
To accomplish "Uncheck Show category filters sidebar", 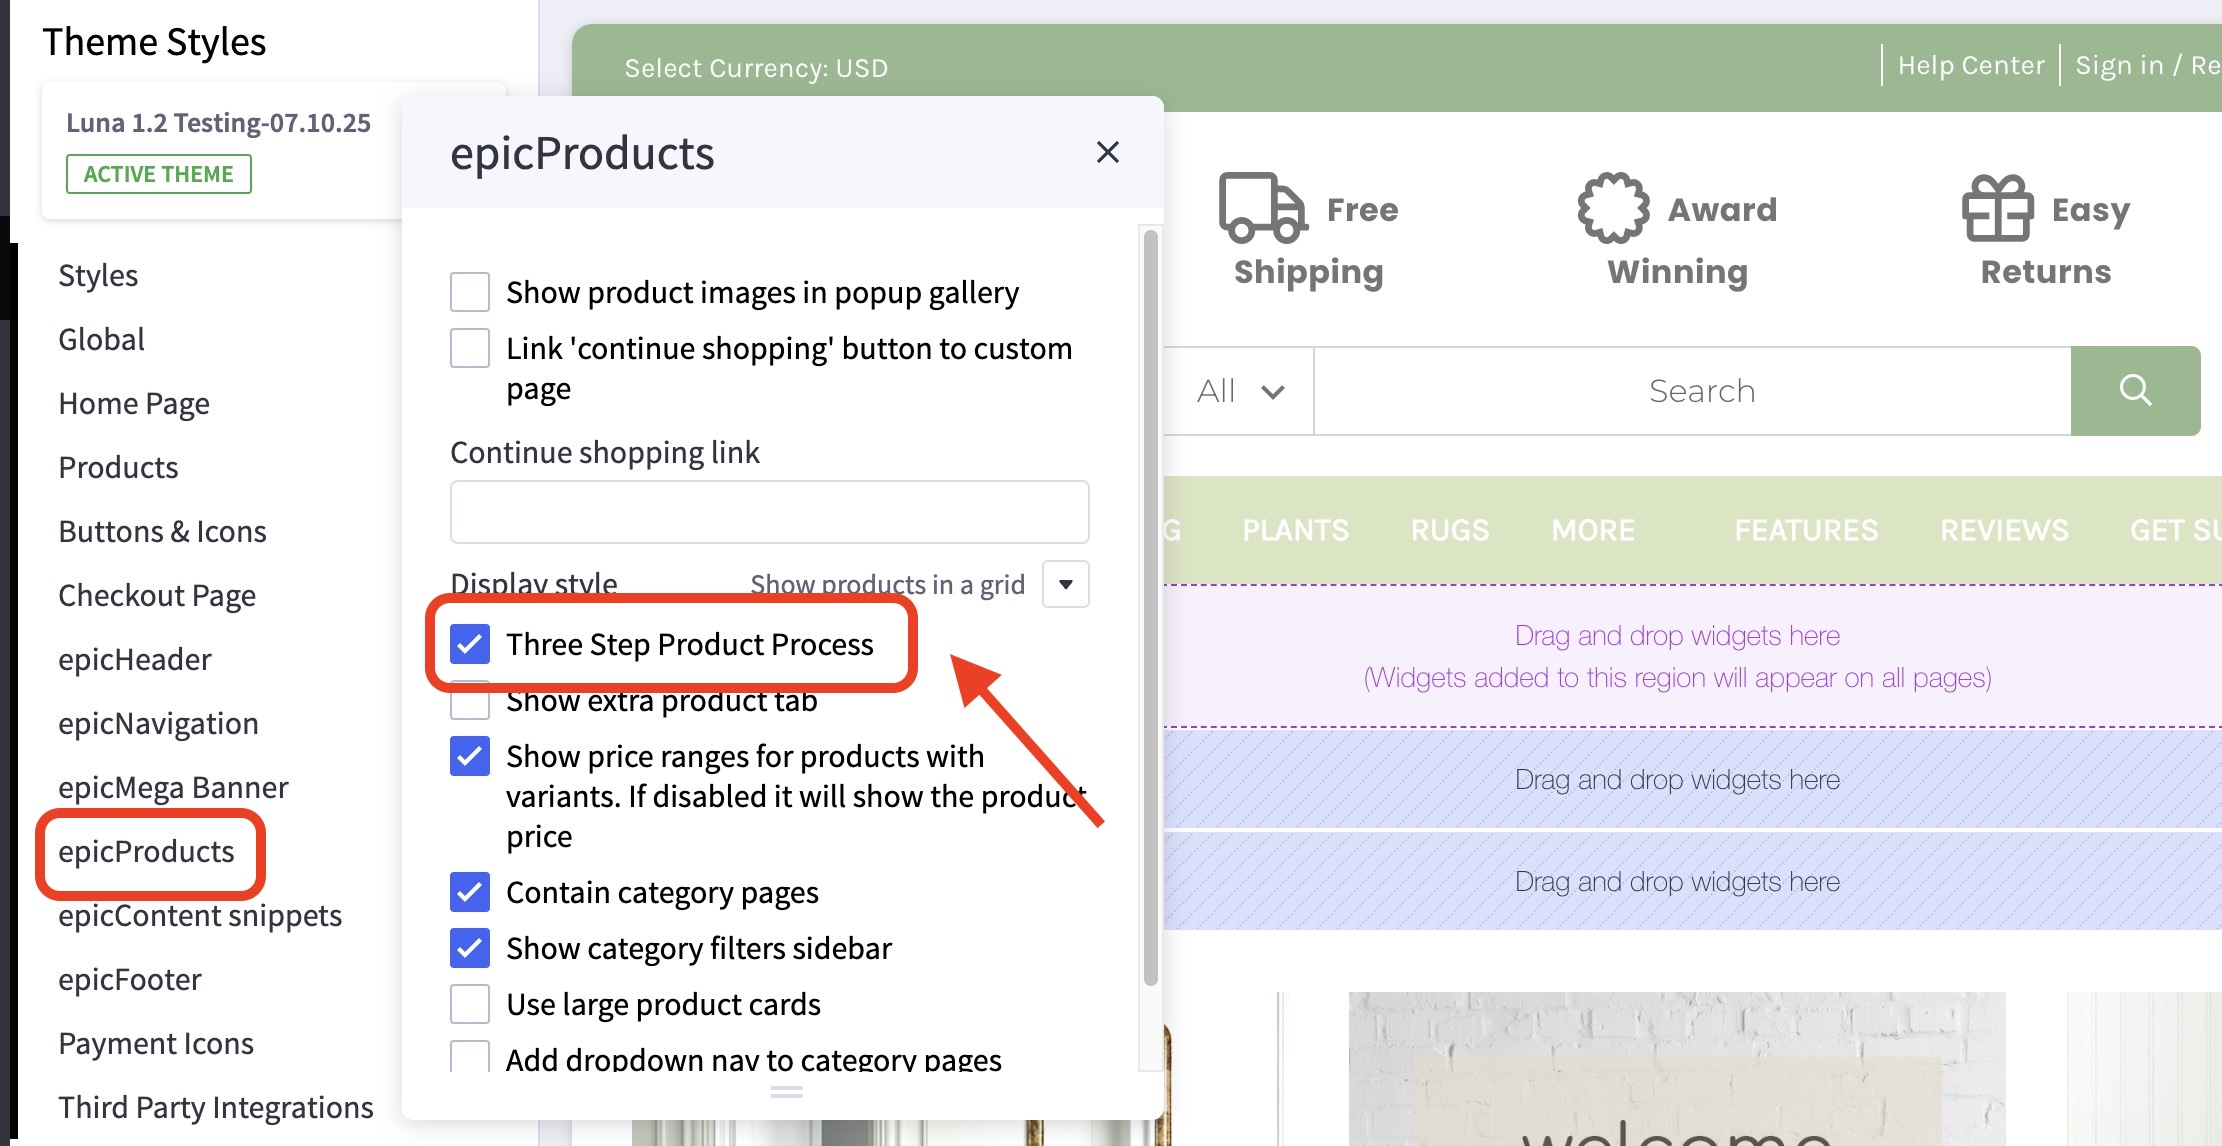I will [x=469, y=948].
